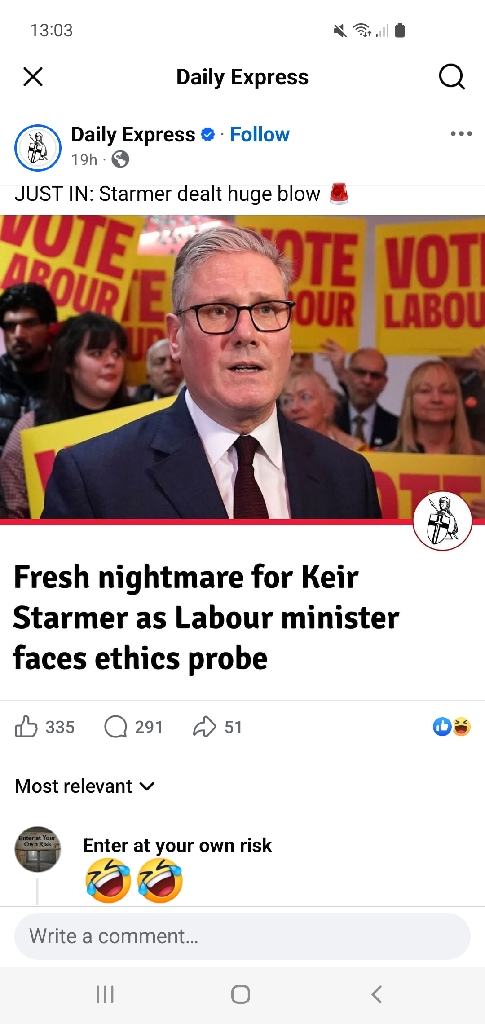Open commenter 'Enter at your own risk' profile

pyautogui.click(x=177, y=845)
